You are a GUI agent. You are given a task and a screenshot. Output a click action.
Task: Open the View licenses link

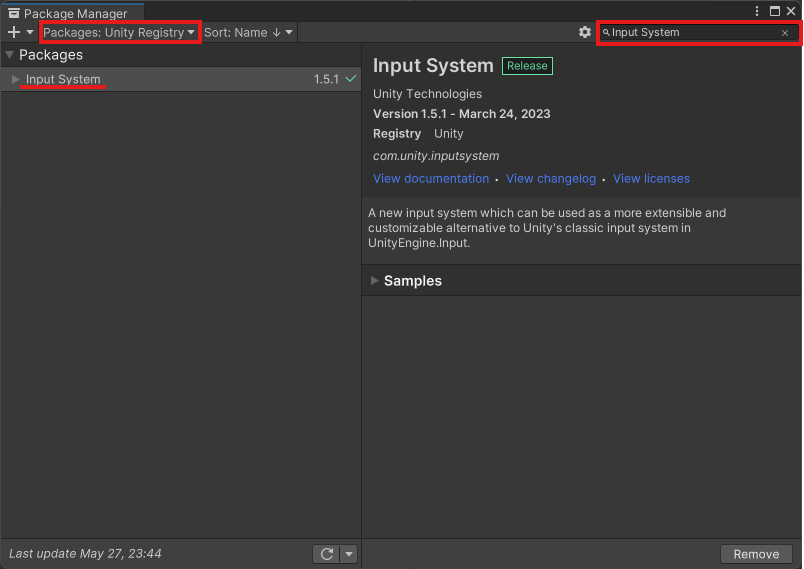click(x=651, y=178)
